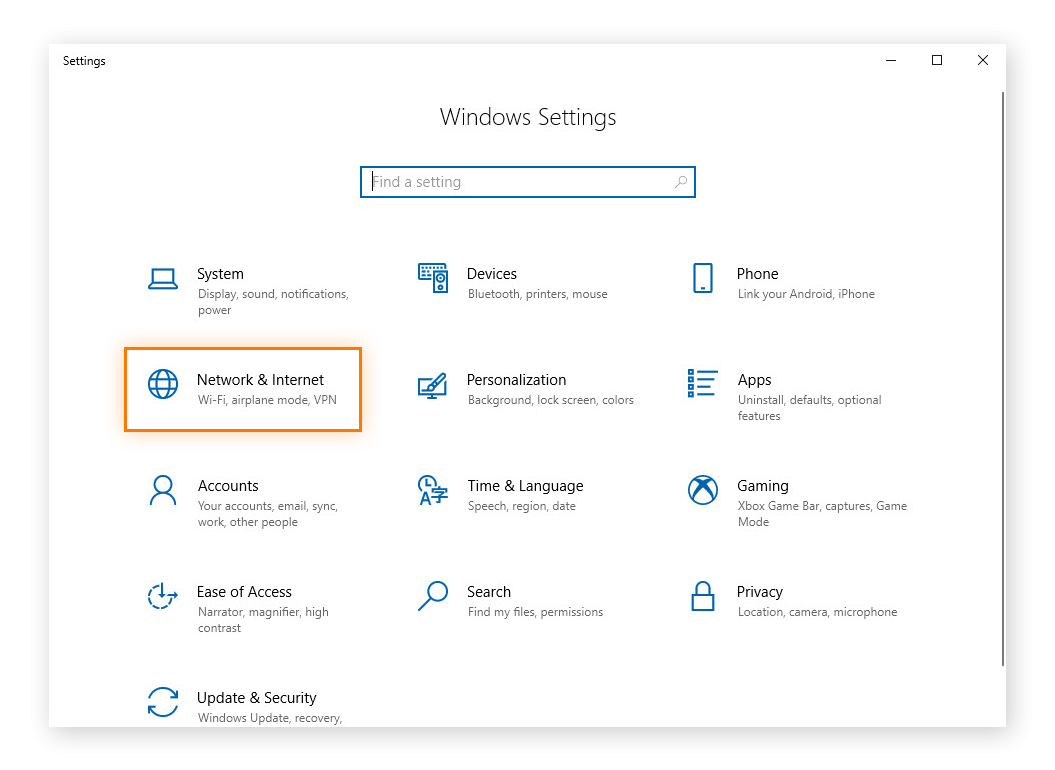1055x770 pixels.
Task: Open the System settings label
Action: (220, 274)
